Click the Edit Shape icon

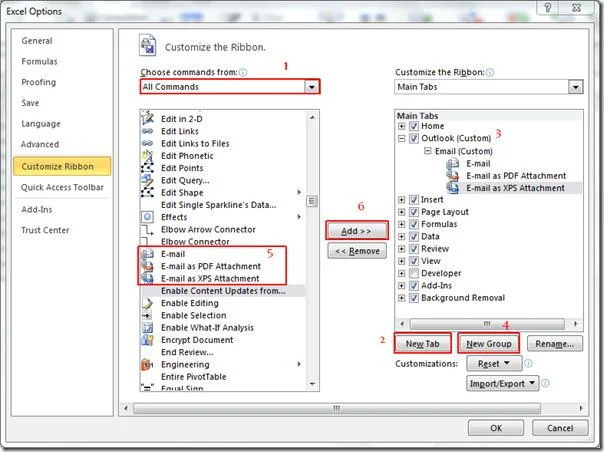(147, 192)
